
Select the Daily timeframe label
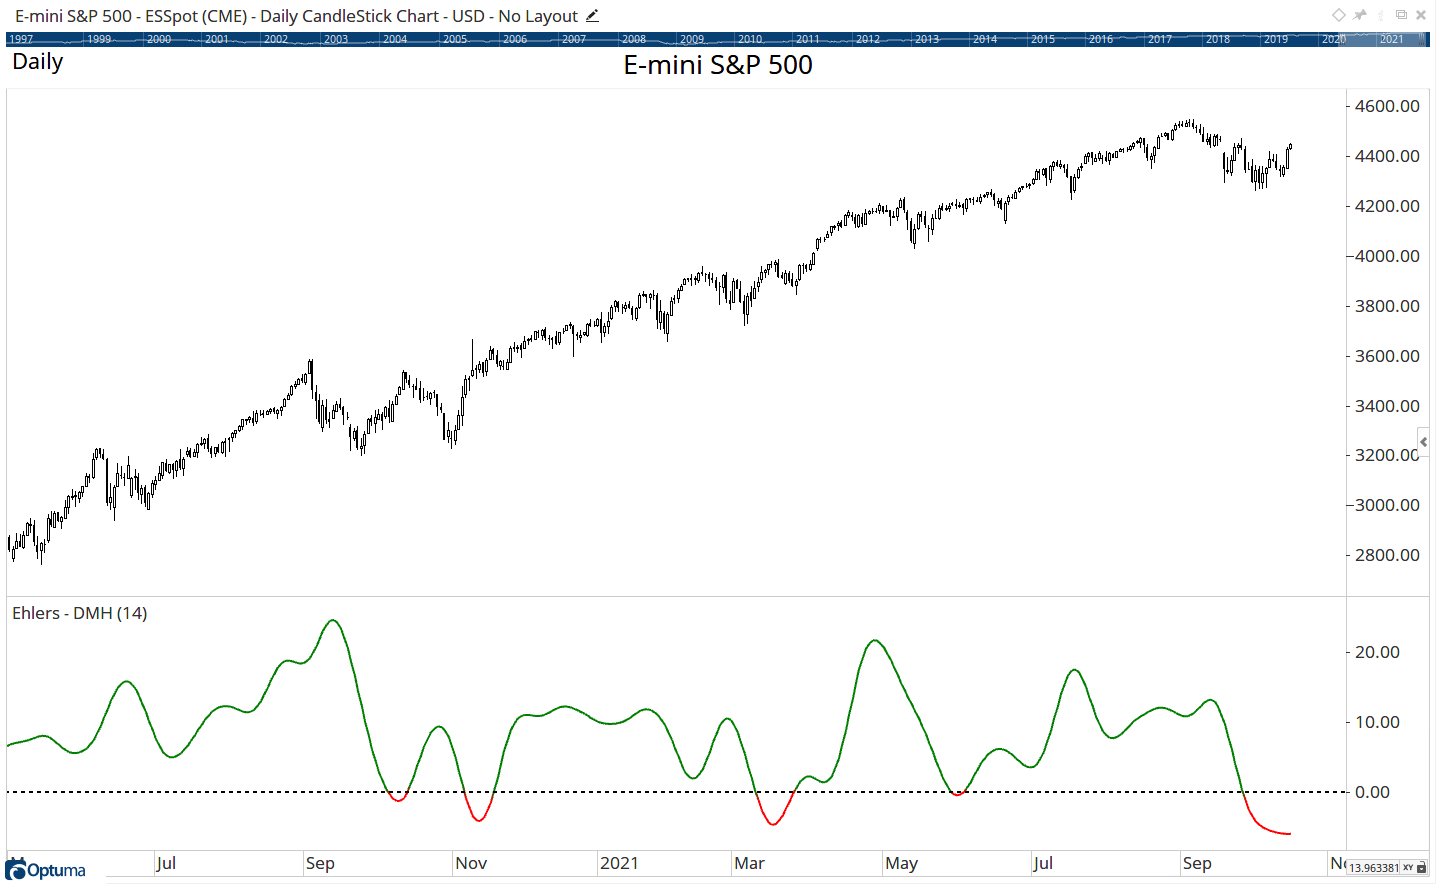pos(38,62)
